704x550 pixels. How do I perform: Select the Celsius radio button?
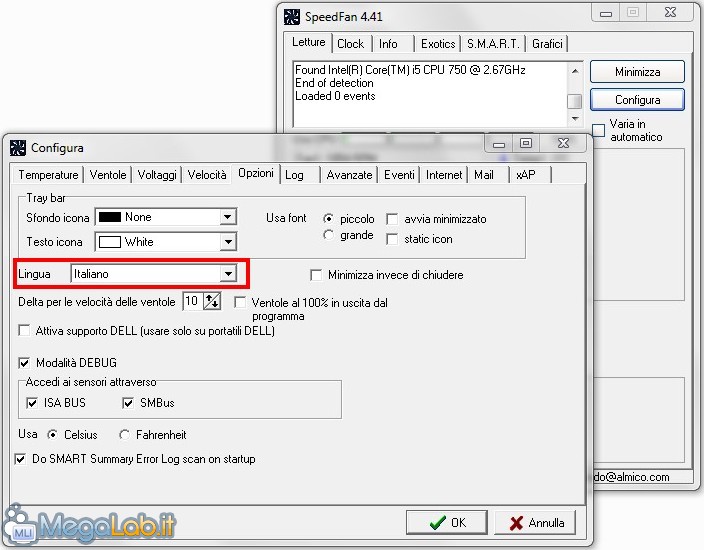pos(53,435)
